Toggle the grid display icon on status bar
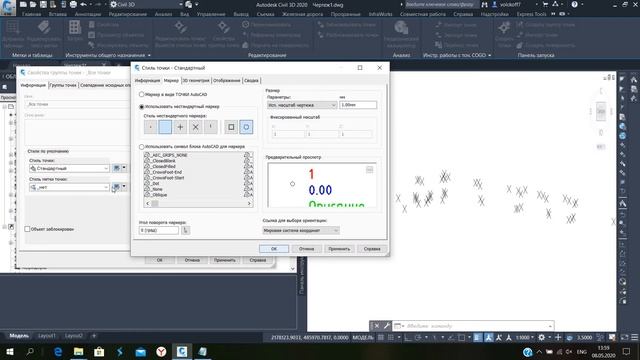 (381, 338)
